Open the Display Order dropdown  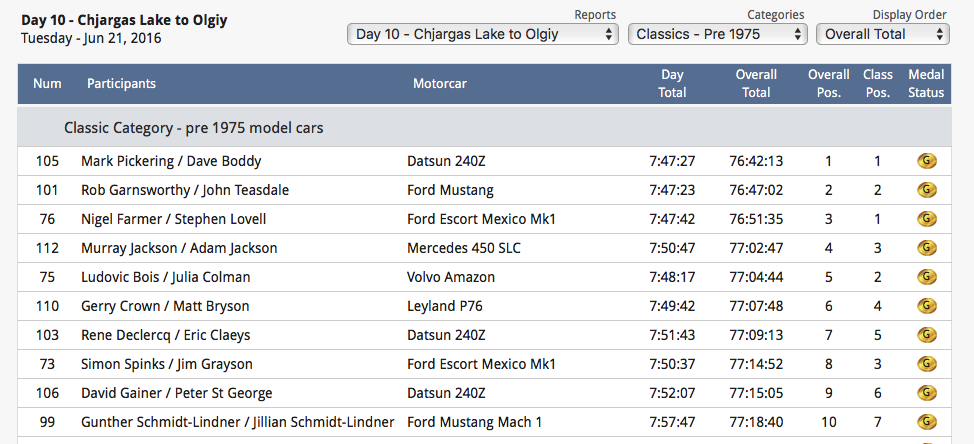click(882, 34)
